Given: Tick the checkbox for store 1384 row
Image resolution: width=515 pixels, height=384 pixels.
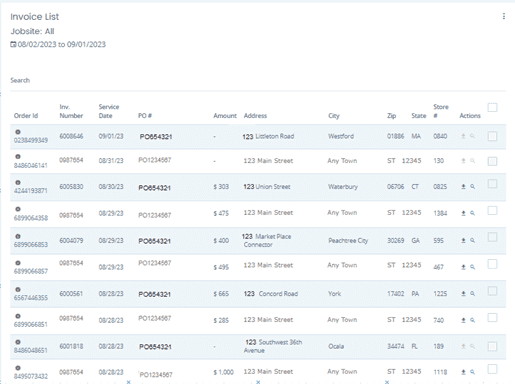Looking at the screenshot, I should [492, 211].
